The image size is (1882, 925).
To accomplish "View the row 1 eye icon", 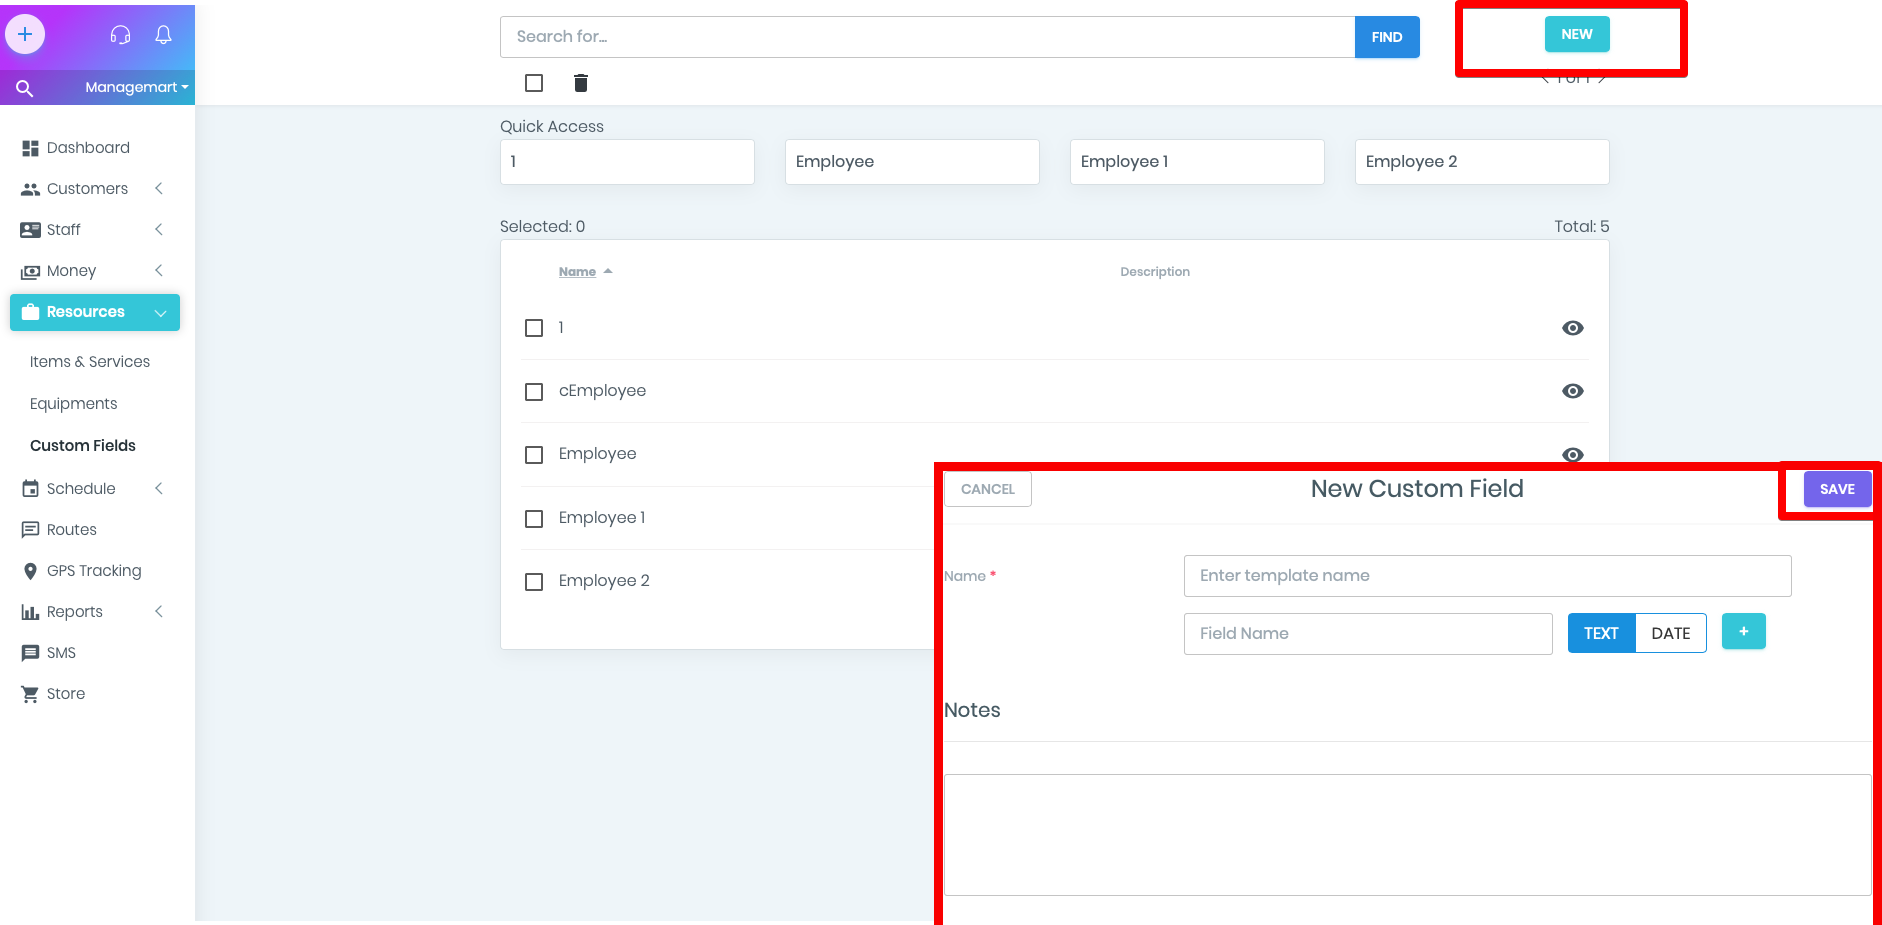I will [x=1572, y=328].
